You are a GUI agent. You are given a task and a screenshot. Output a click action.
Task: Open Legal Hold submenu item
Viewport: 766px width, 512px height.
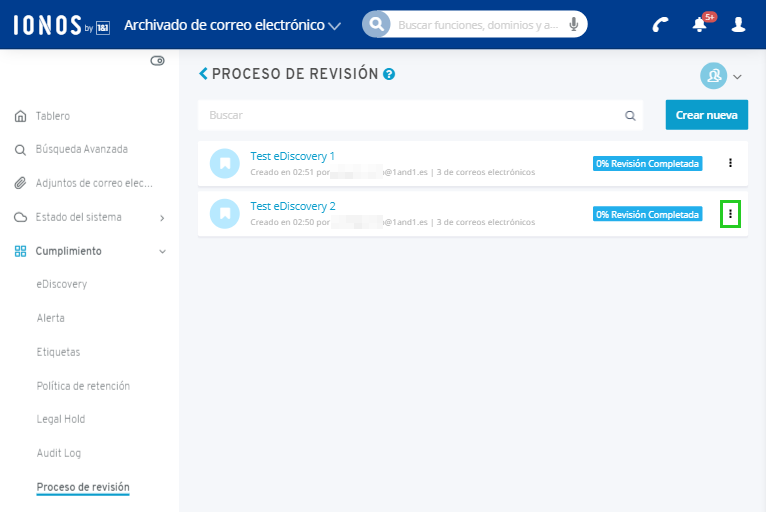click(x=61, y=419)
